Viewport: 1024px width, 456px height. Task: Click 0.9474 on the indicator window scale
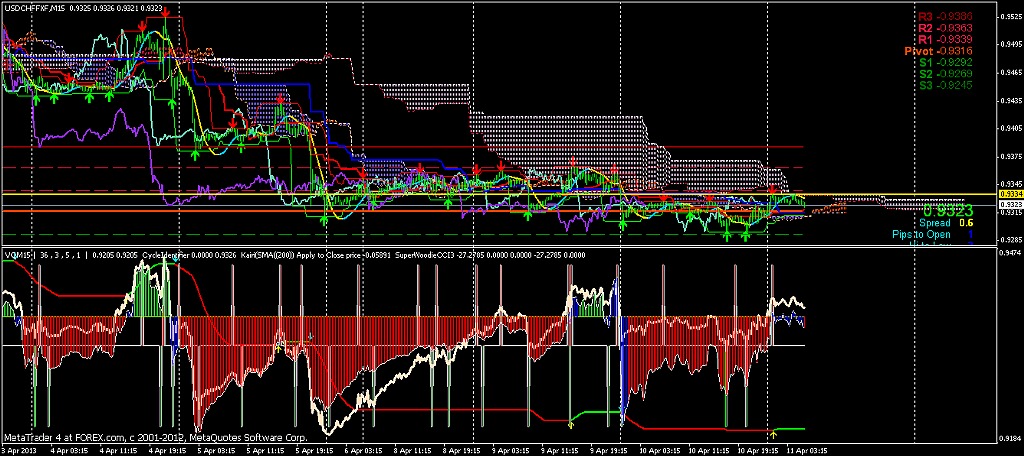tap(1008, 252)
